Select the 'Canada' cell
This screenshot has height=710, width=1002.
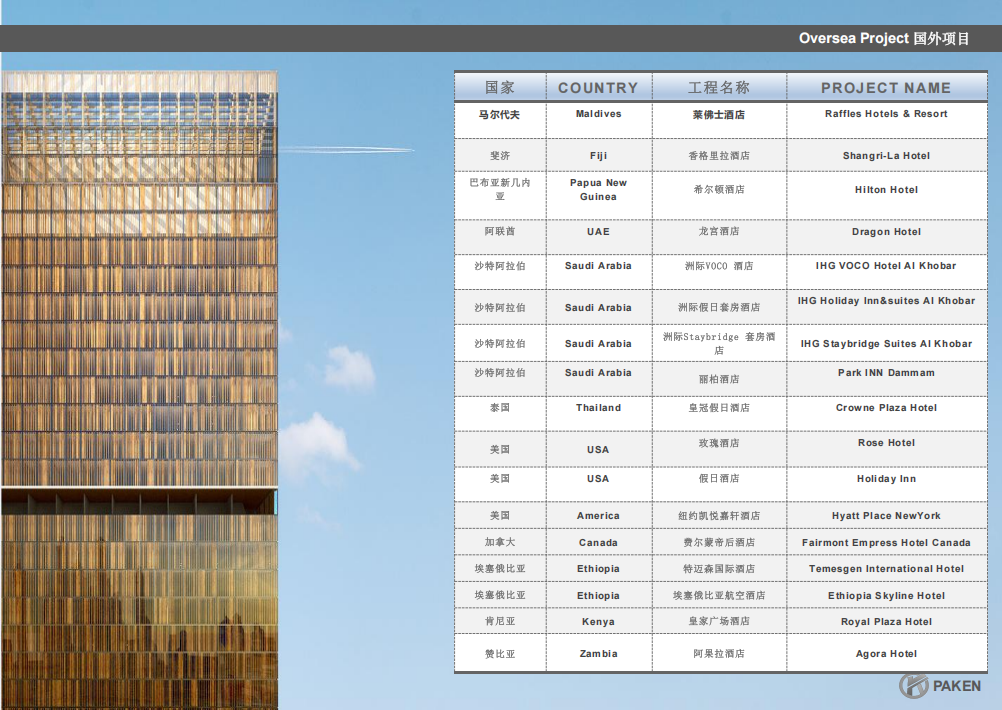[599, 542]
